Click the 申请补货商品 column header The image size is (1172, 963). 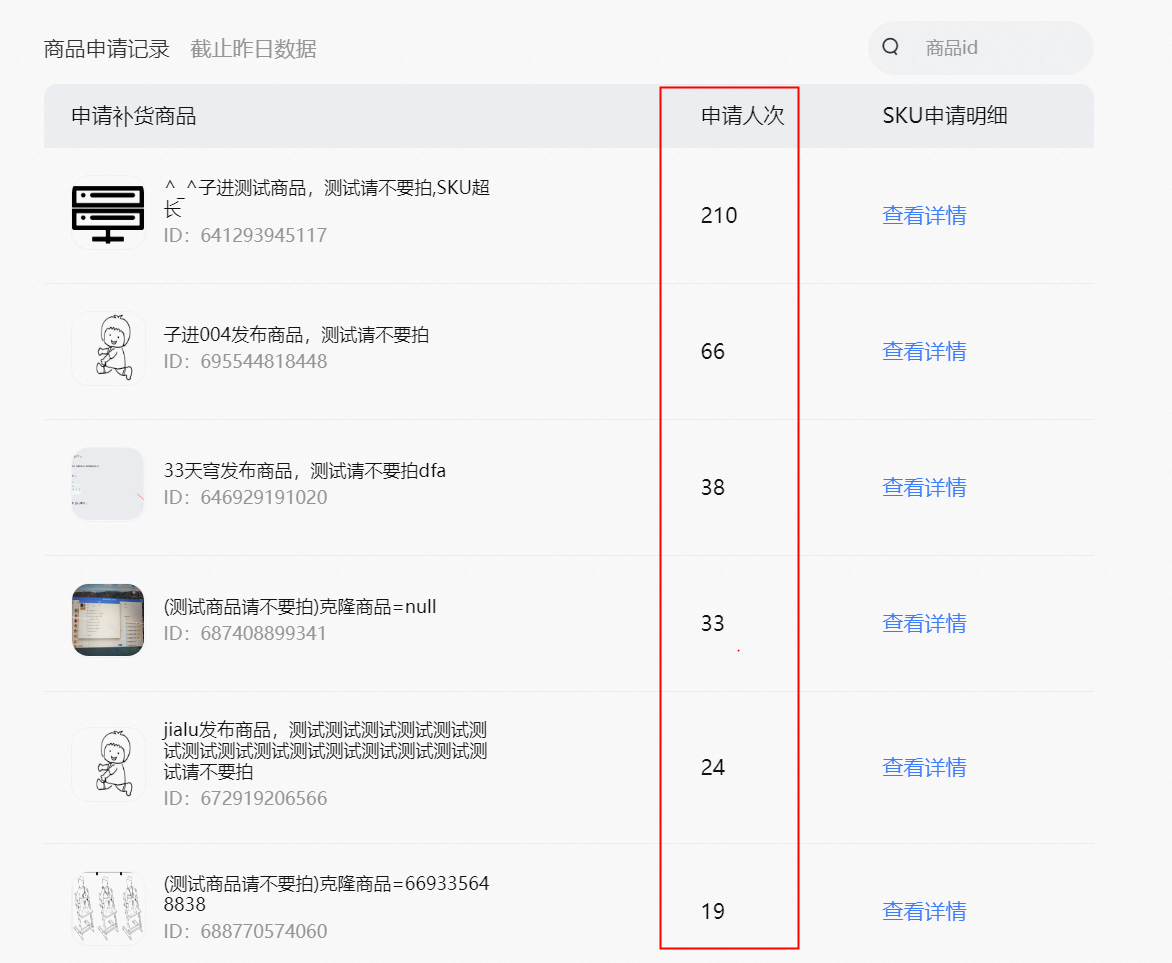pos(134,116)
